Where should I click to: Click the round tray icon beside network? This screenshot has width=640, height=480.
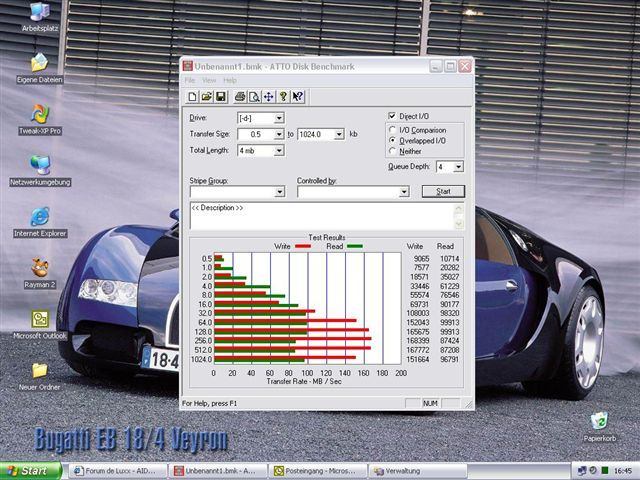tap(593, 471)
